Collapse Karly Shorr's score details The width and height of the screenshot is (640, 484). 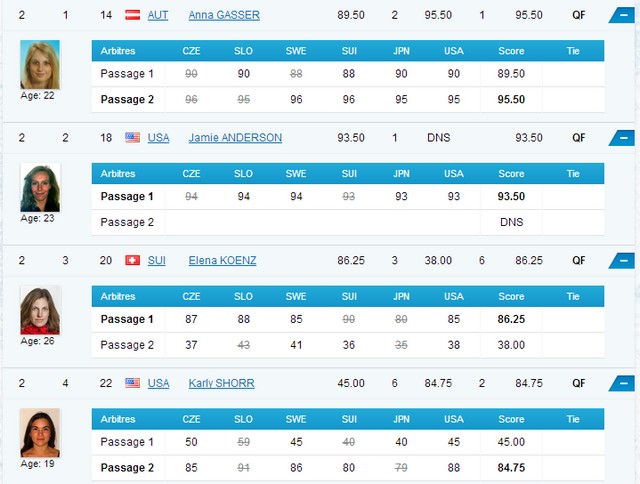[623, 383]
